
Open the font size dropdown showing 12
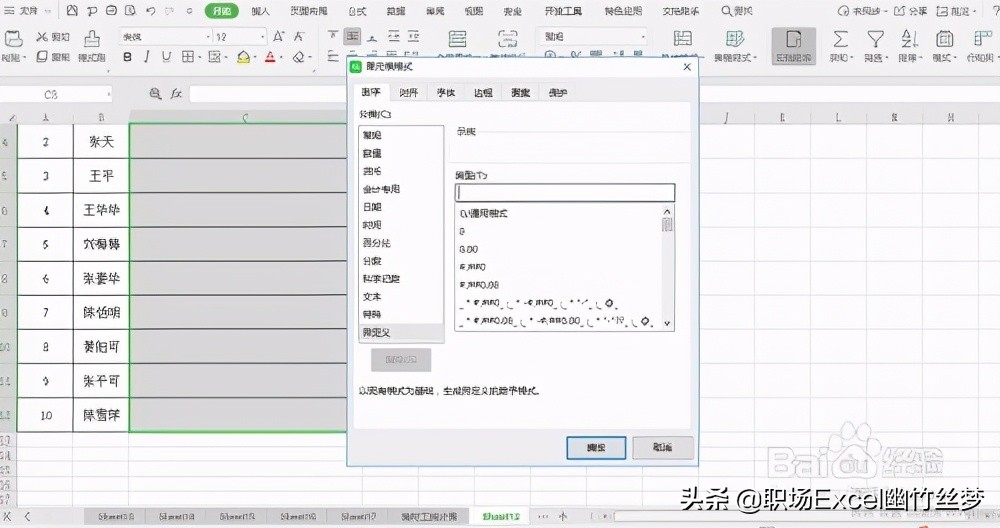pyautogui.click(x=262, y=37)
